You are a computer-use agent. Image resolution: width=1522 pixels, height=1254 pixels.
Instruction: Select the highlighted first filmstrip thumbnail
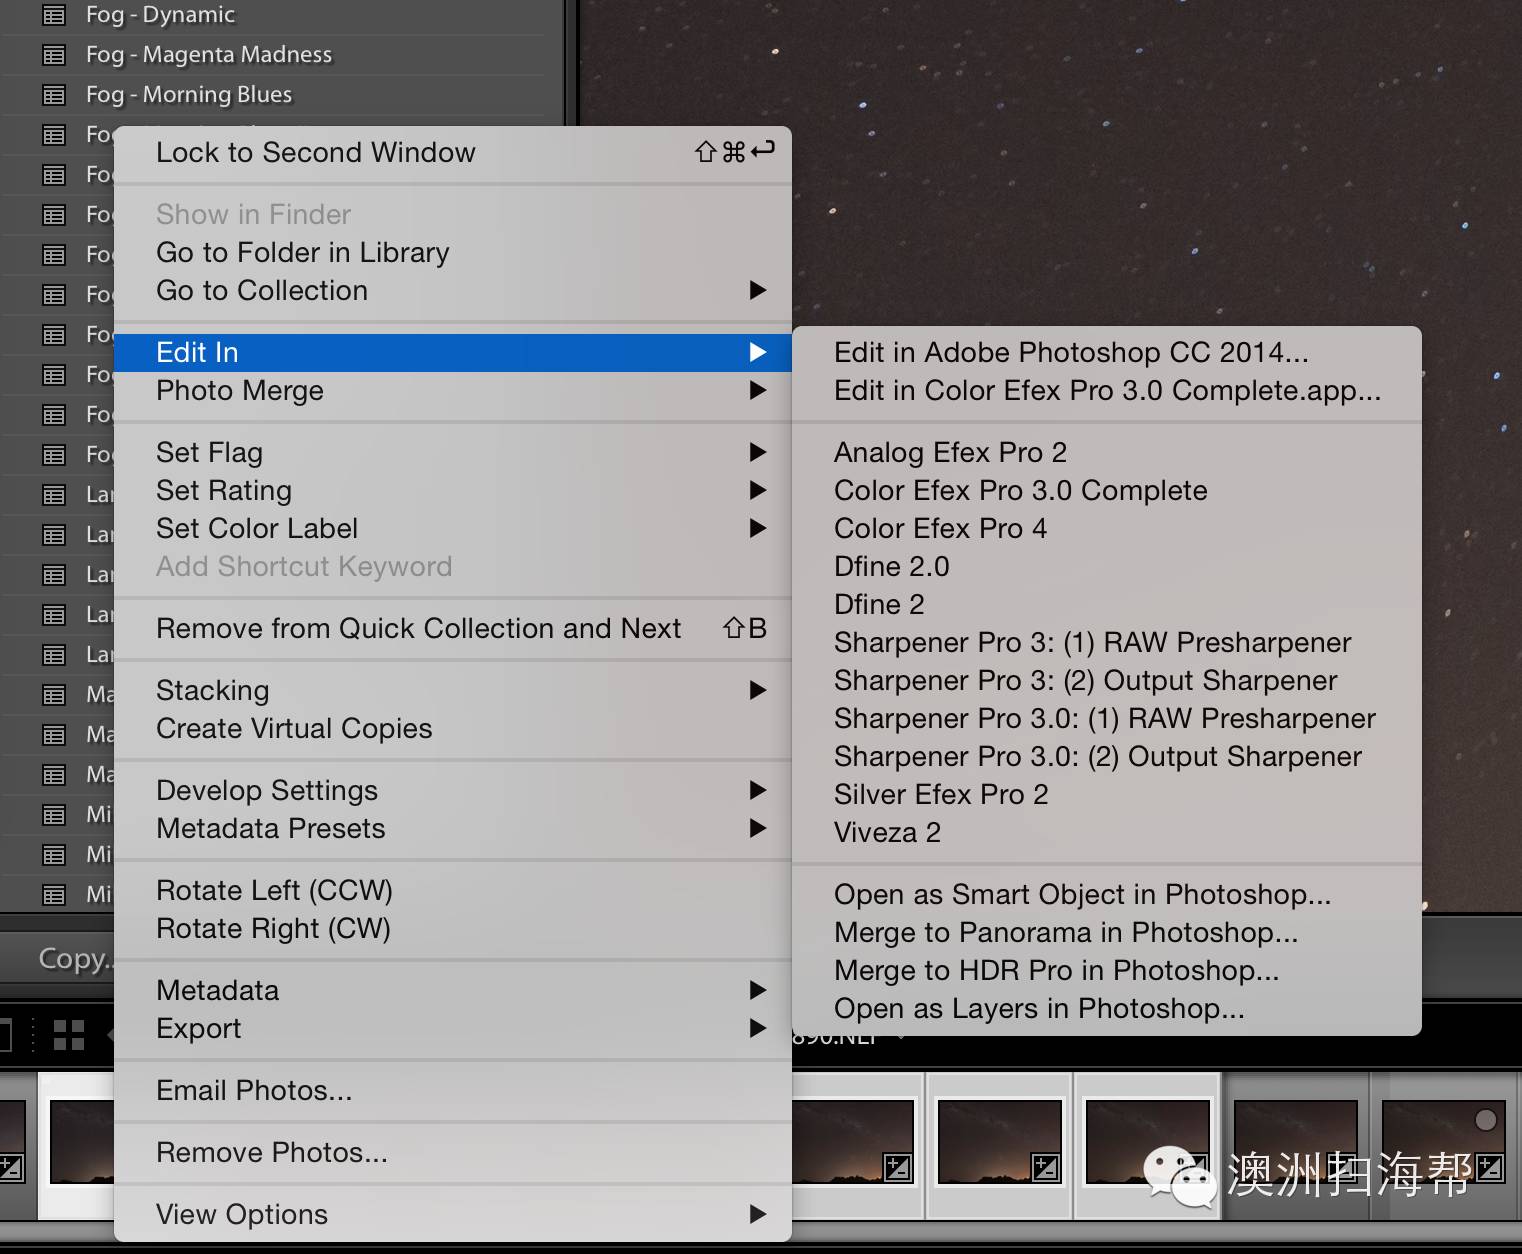[78, 1146]
